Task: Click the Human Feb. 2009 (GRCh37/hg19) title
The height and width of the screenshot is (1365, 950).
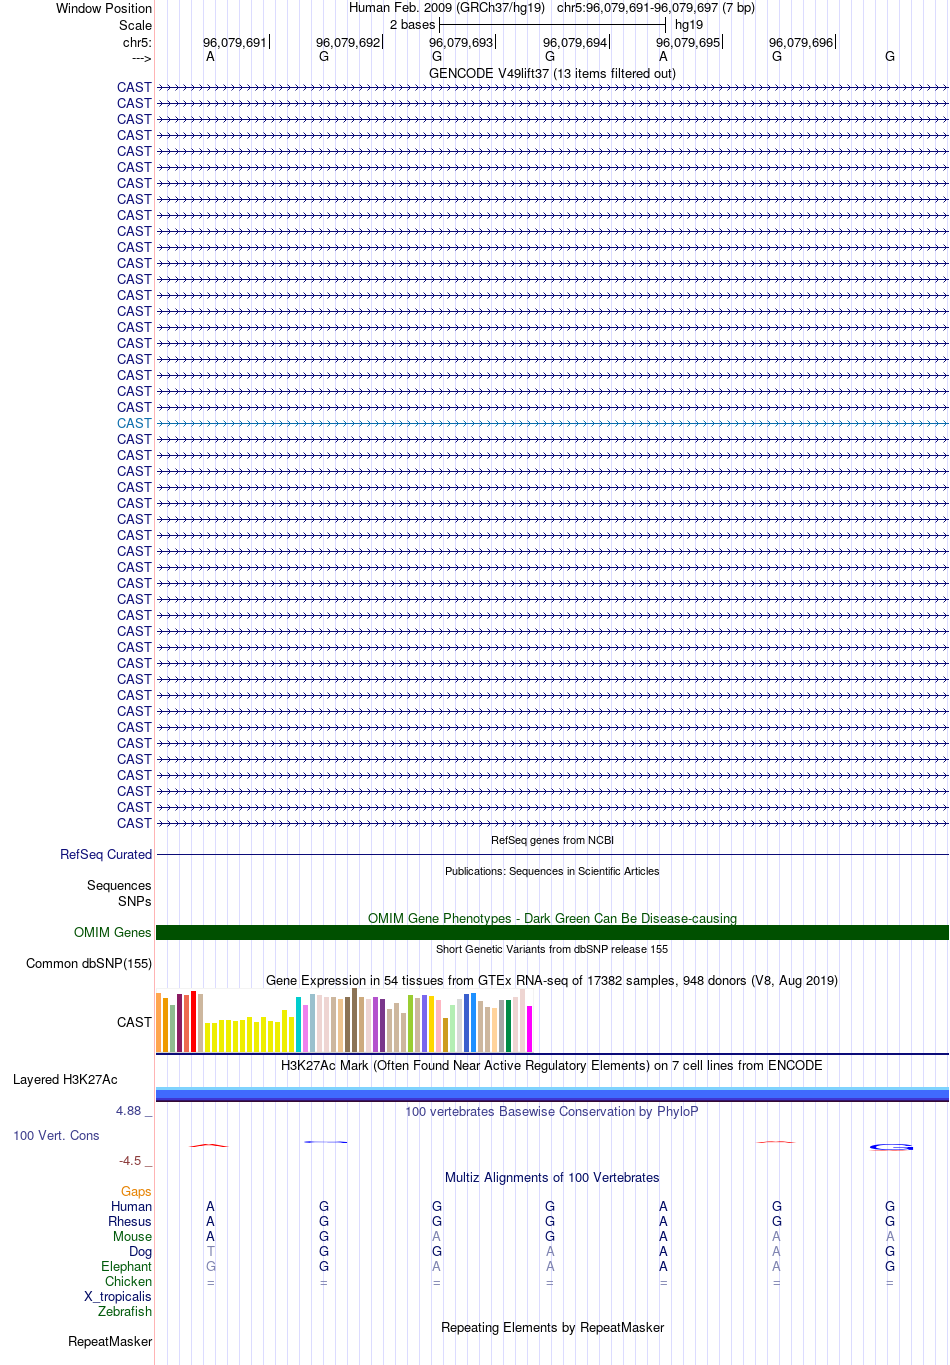Action: pos(447,8)
